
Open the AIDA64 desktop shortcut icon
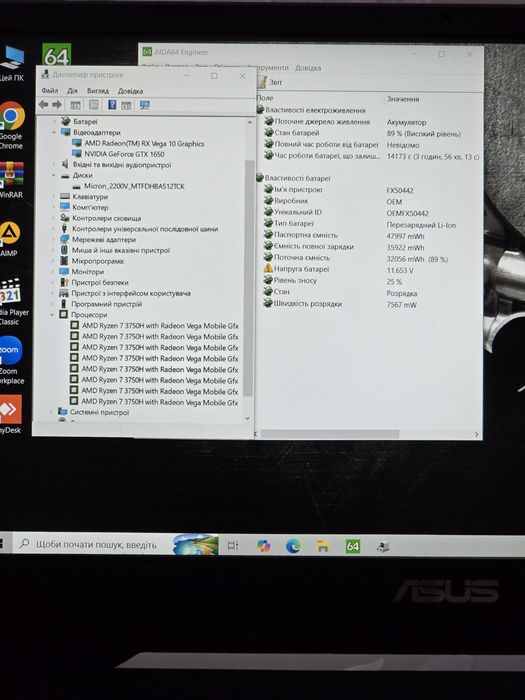point(57,55)
